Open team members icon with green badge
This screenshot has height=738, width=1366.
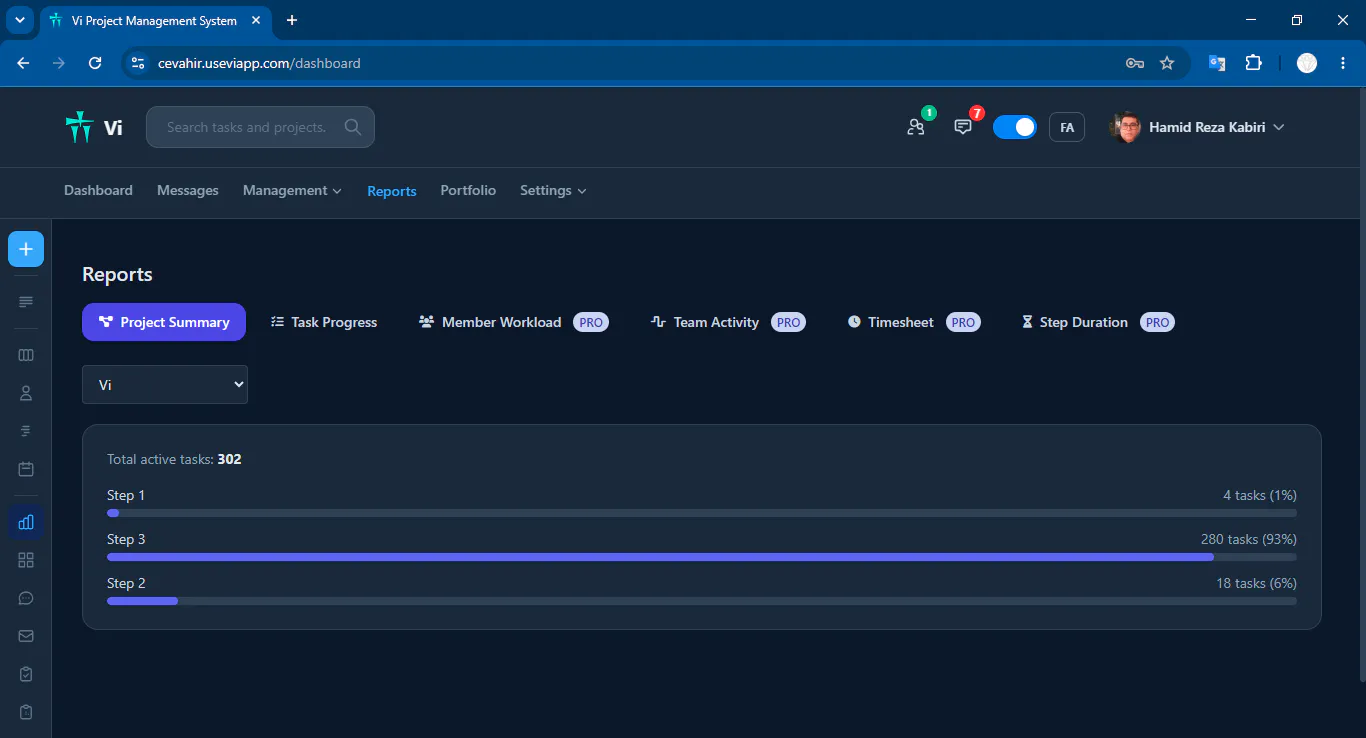coord(916,127)
